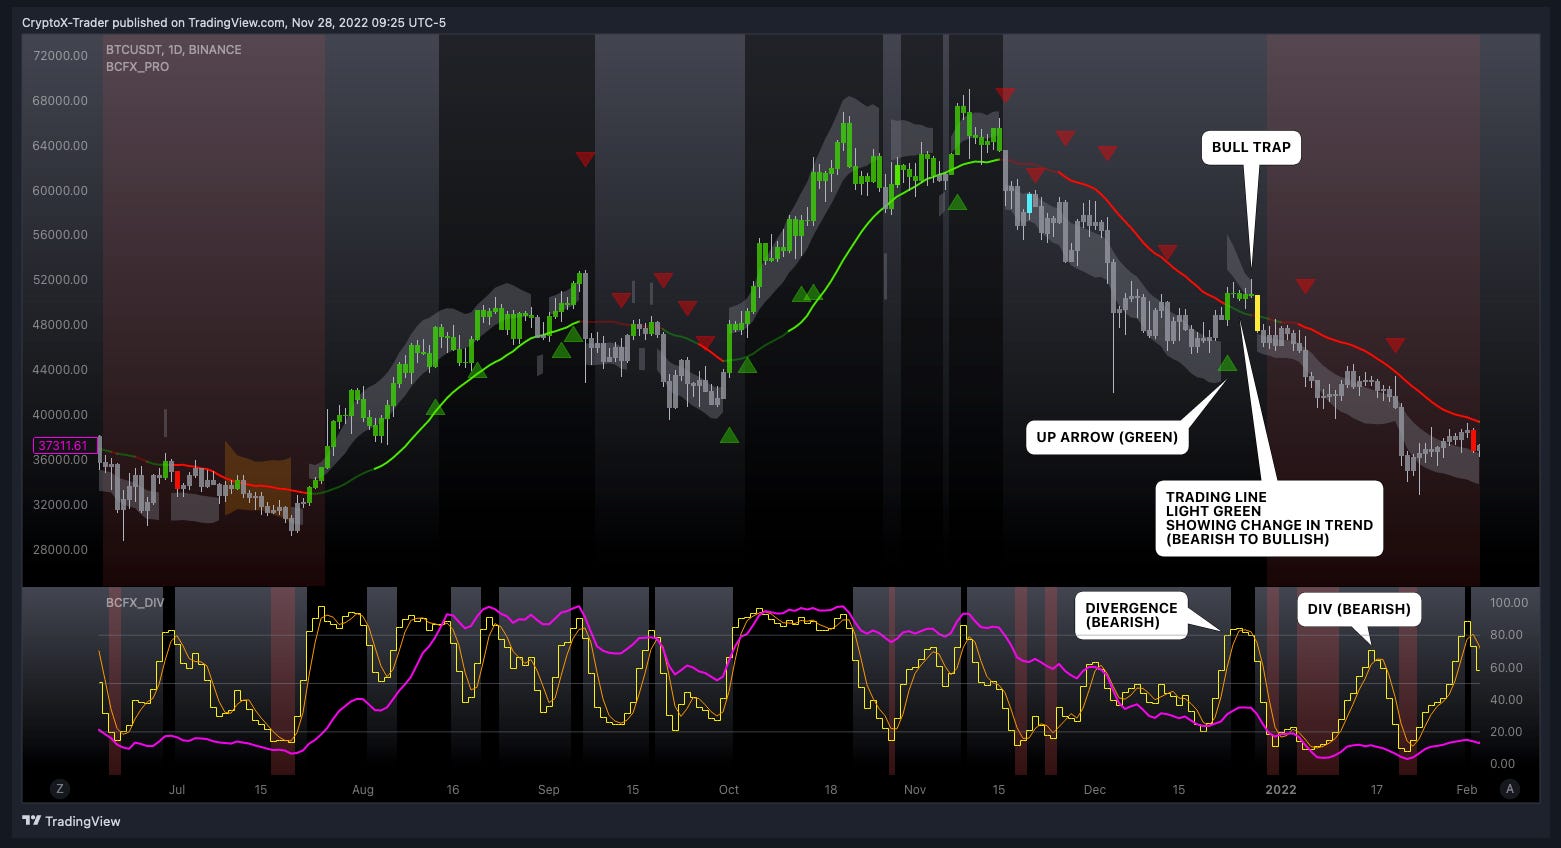Click the BULL TRAP annotation callout

[x=1250, y=147]
